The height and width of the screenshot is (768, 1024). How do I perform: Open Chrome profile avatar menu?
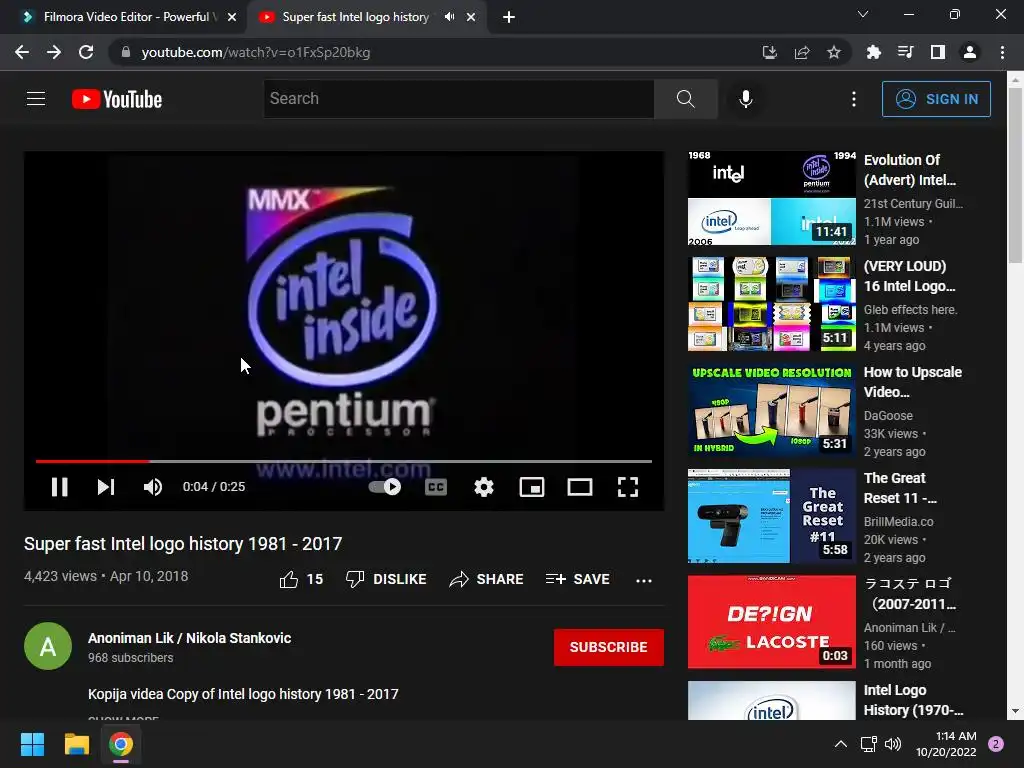click(x=970, y=52)
